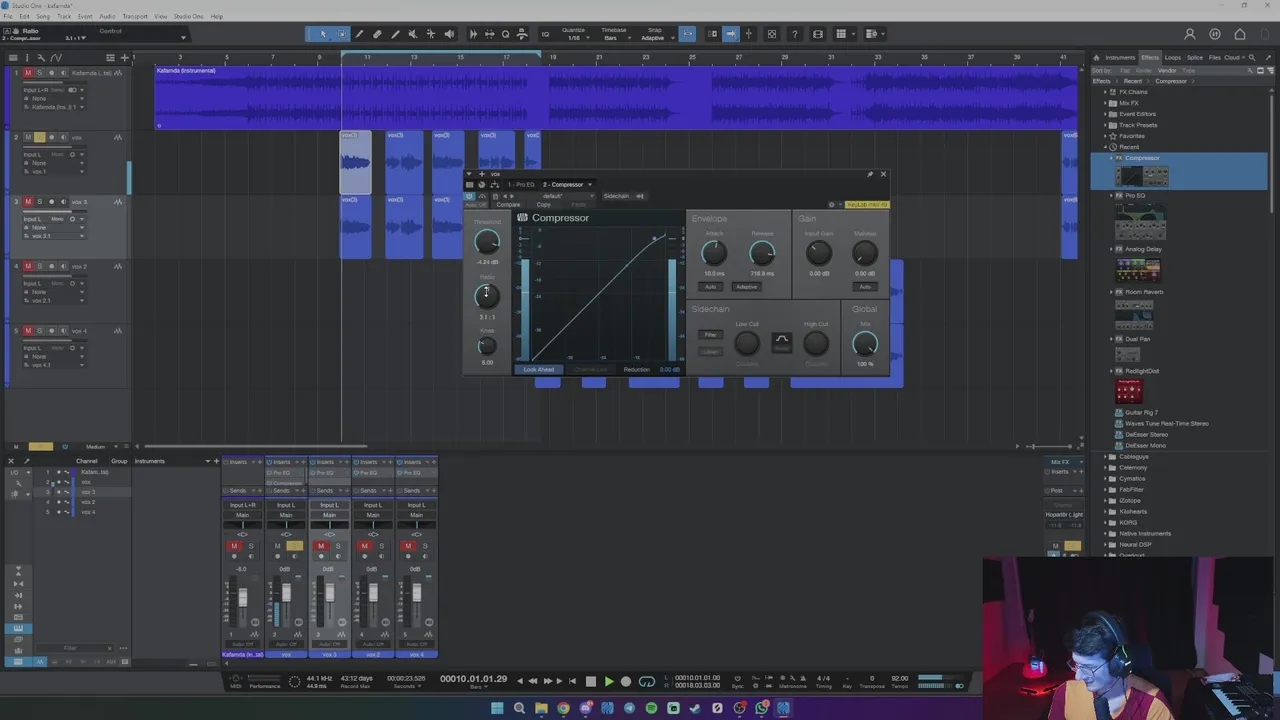The height and width of the screenshot is (720, 1280).
Task: Click the Record button in transport
Action: (626, 682)
